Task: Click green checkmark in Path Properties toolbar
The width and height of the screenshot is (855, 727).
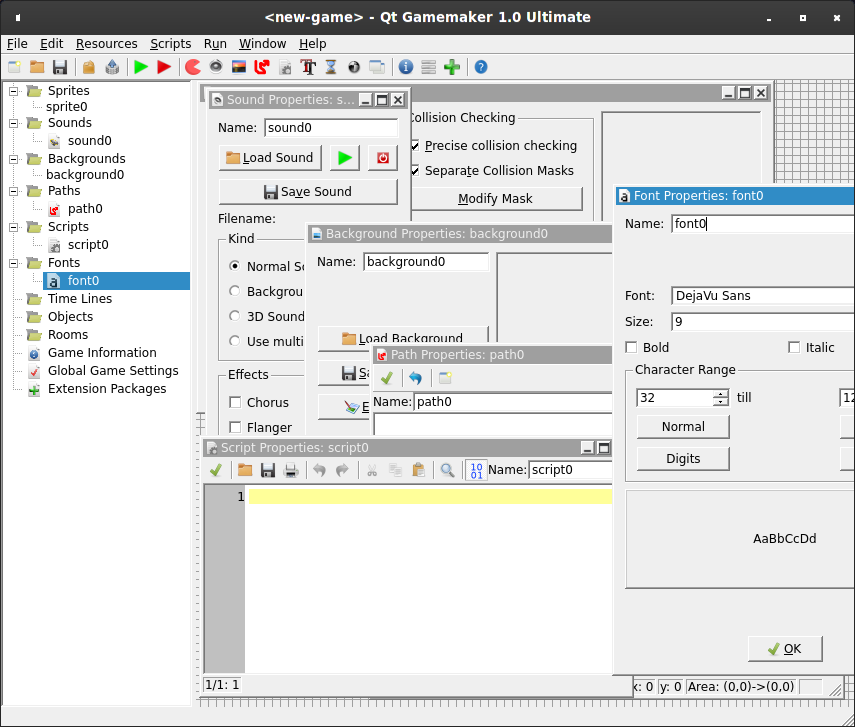Action: click(x=387, y=377)
